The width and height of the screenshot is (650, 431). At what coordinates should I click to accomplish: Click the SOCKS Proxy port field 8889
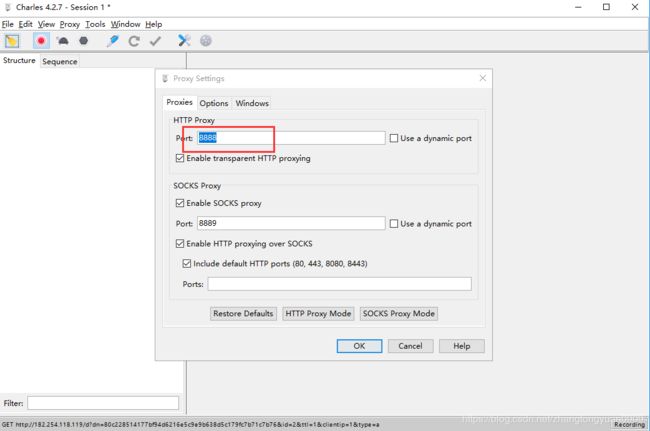point(291,223)
